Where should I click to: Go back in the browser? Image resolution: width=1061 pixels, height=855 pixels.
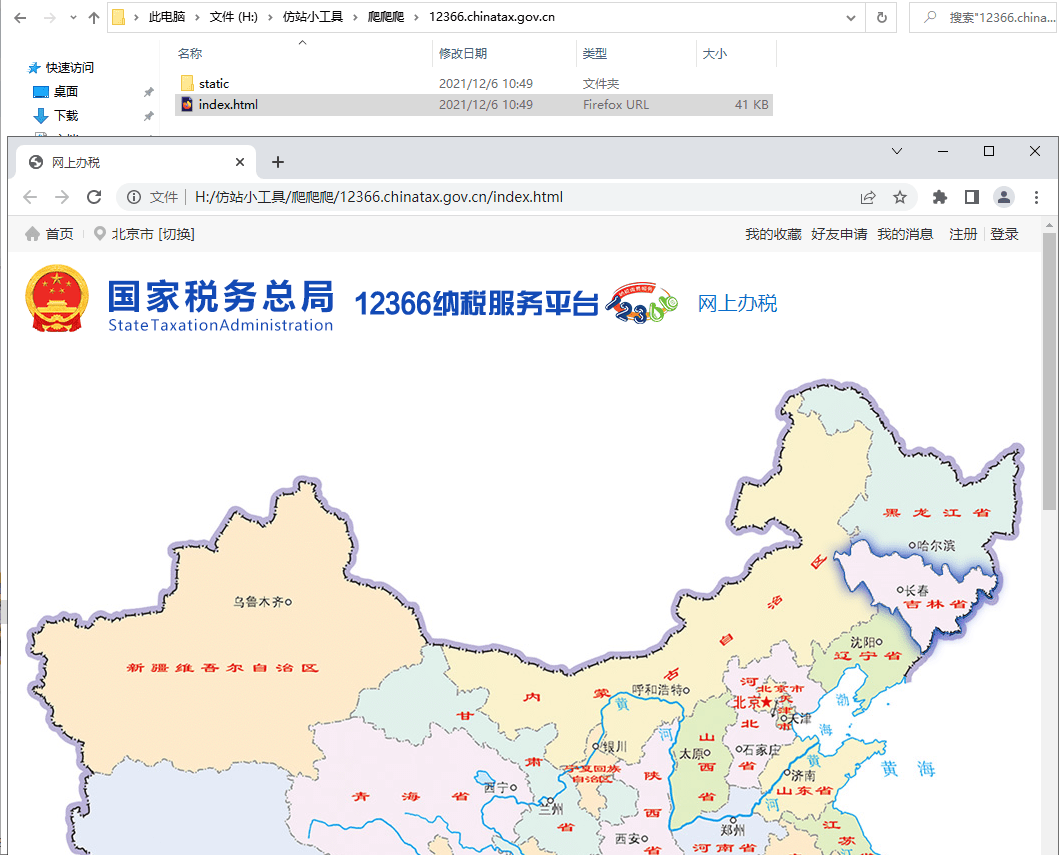[x=30, y=197]
